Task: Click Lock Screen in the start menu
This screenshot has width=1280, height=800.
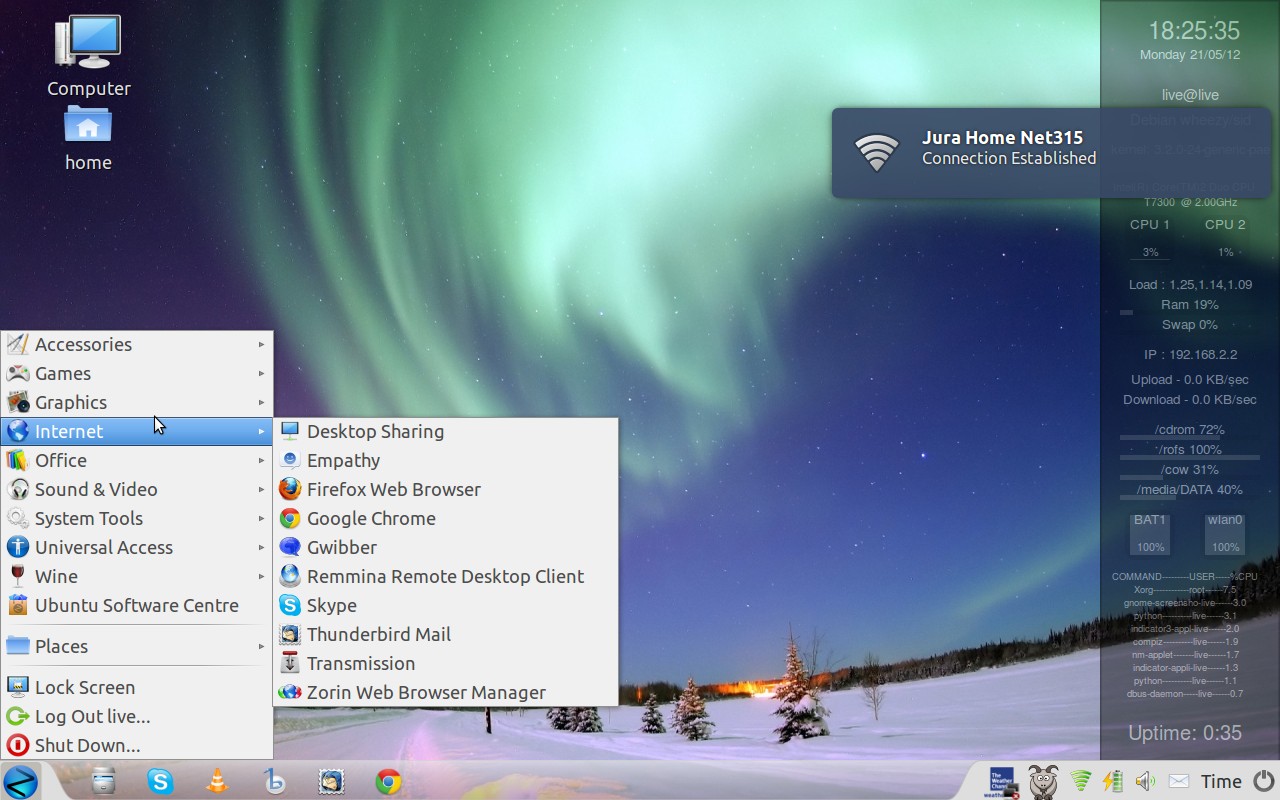Action: tap(84, 687)
